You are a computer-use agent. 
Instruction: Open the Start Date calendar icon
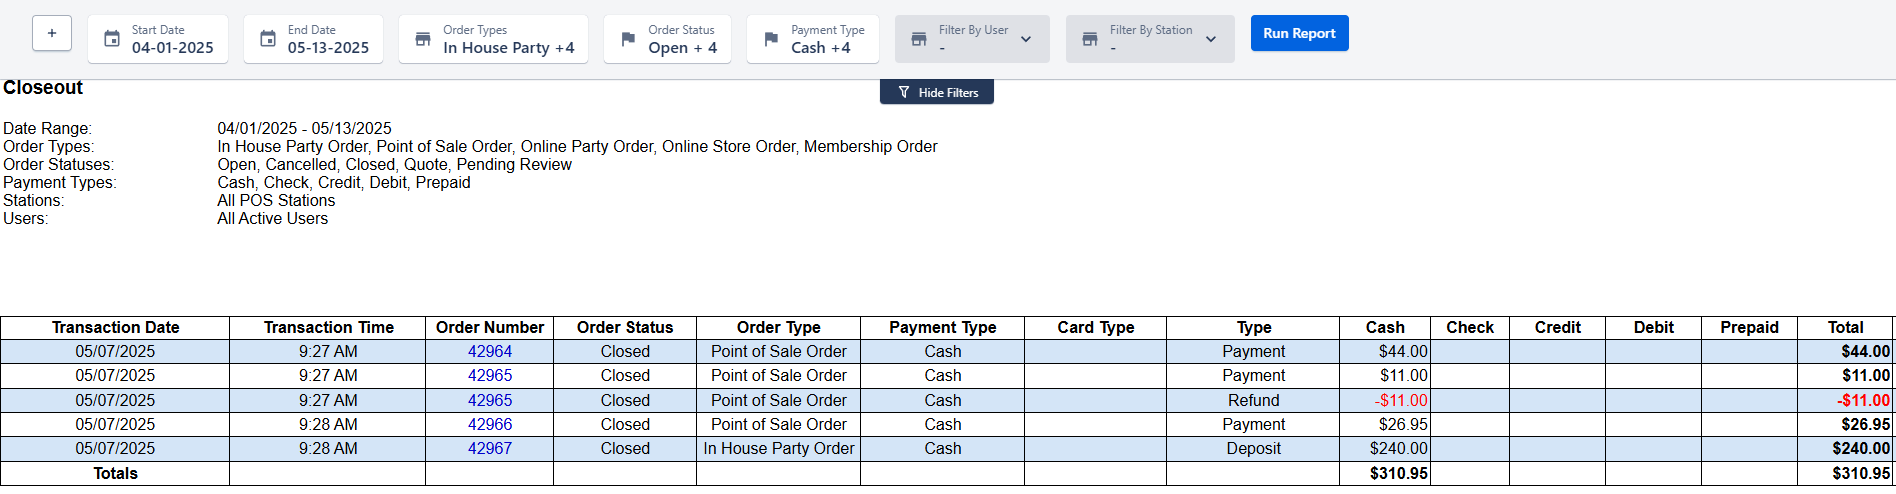[112, 39]
